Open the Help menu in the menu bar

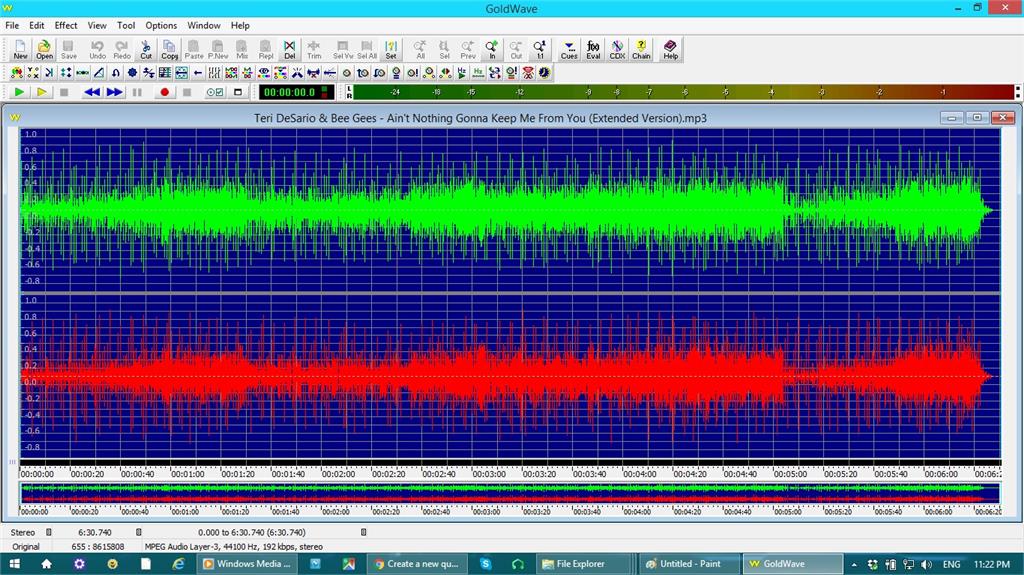click(240, 25)
